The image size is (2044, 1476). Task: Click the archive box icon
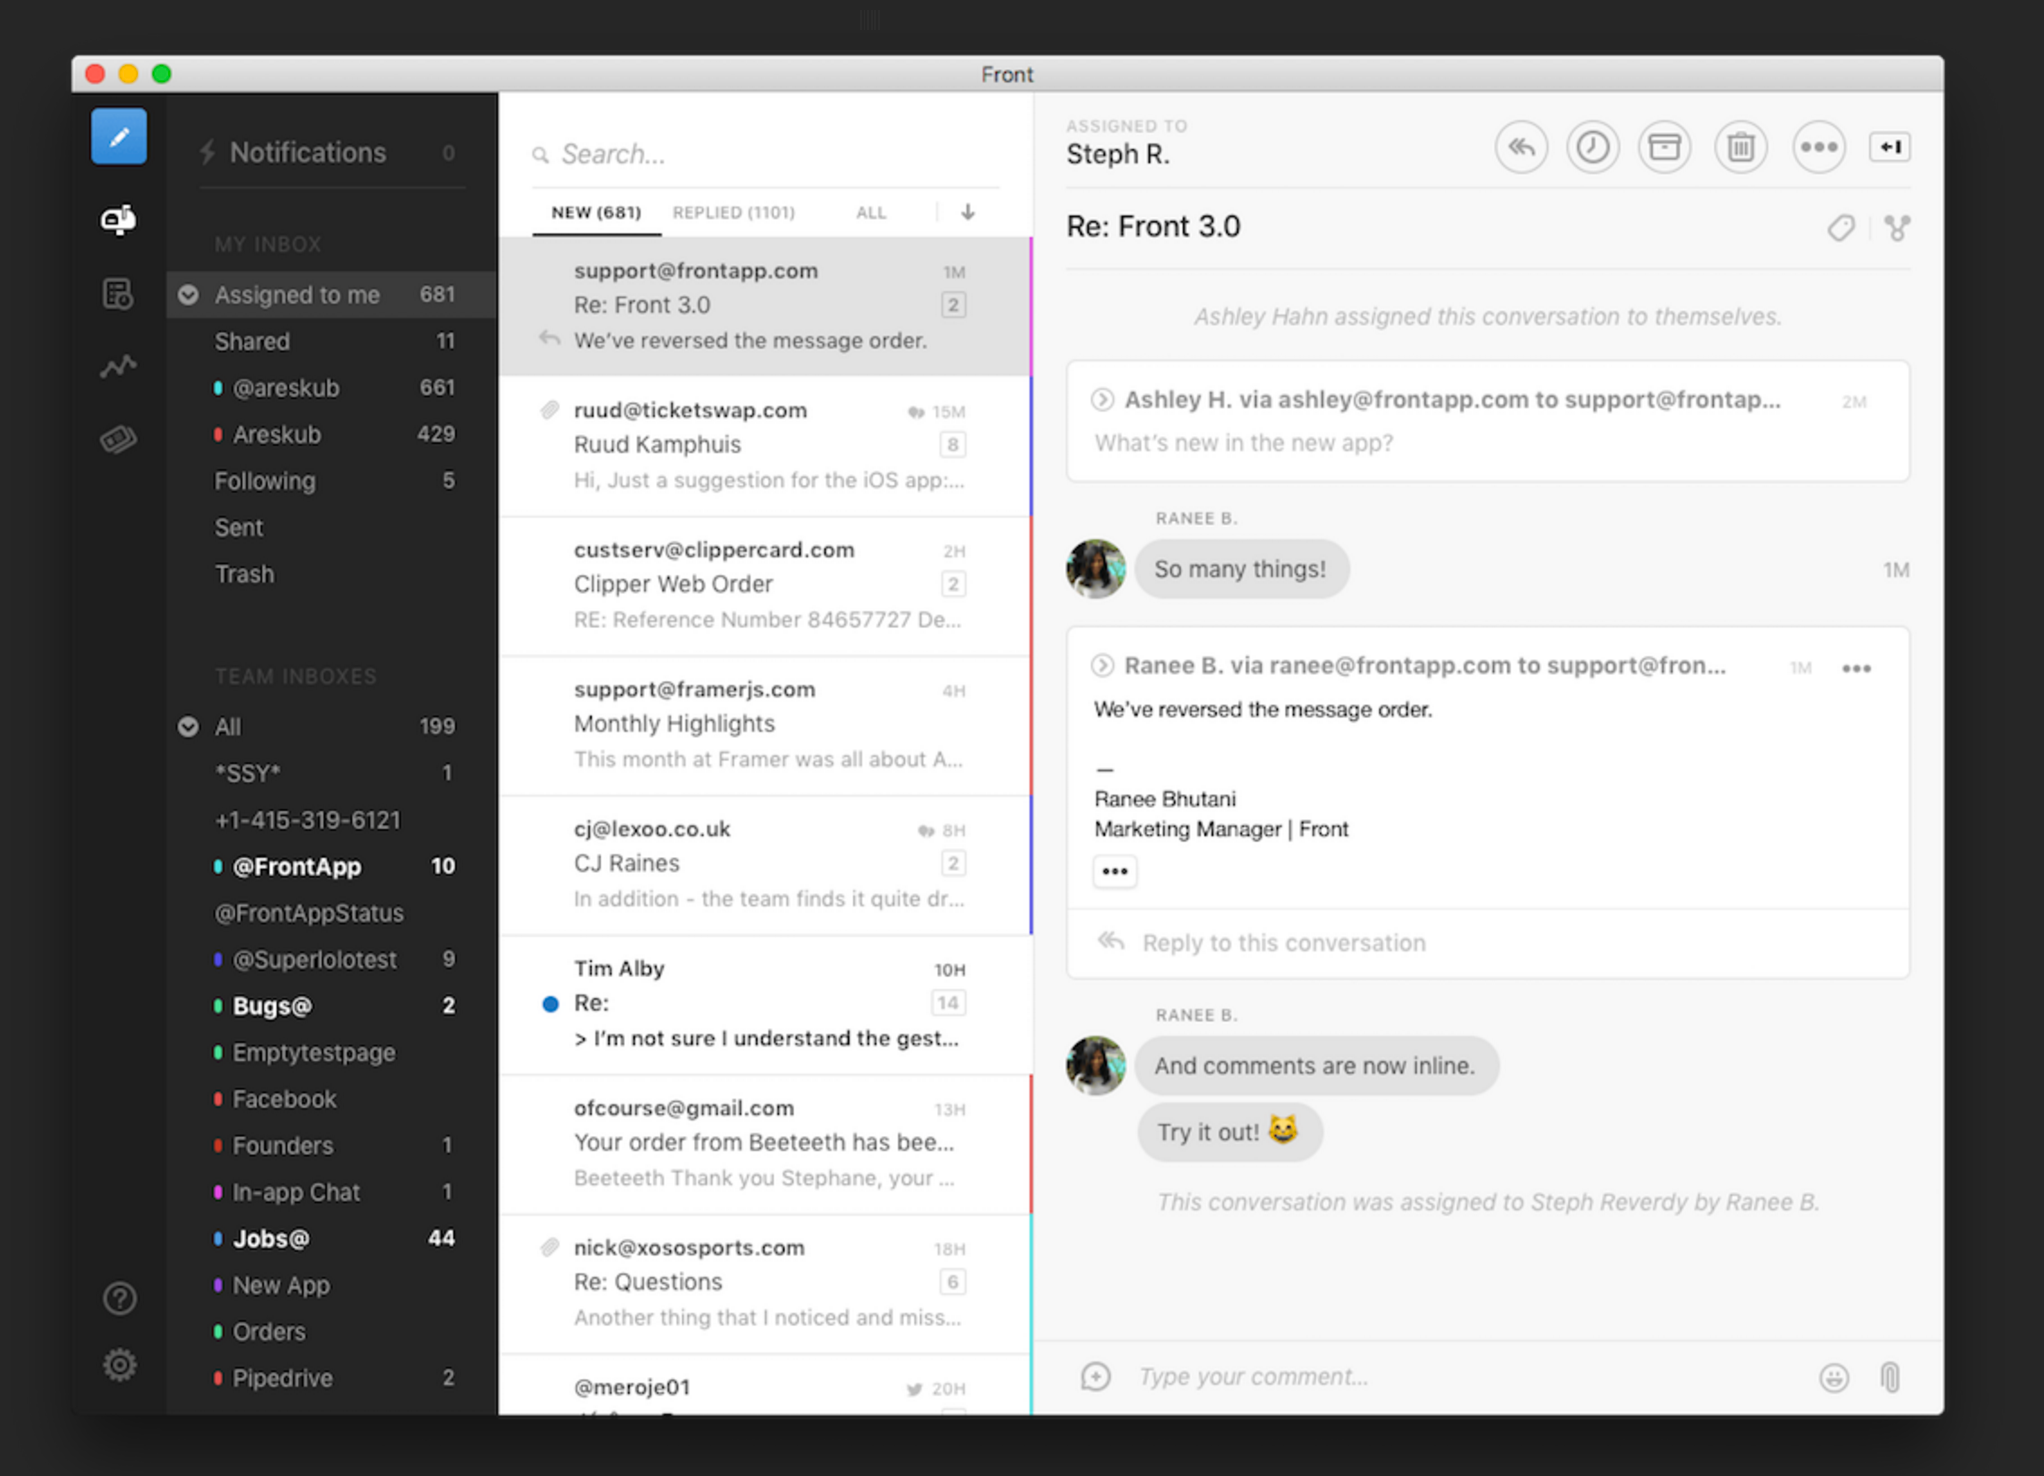pyautogui.click(x=1664, y=147)
